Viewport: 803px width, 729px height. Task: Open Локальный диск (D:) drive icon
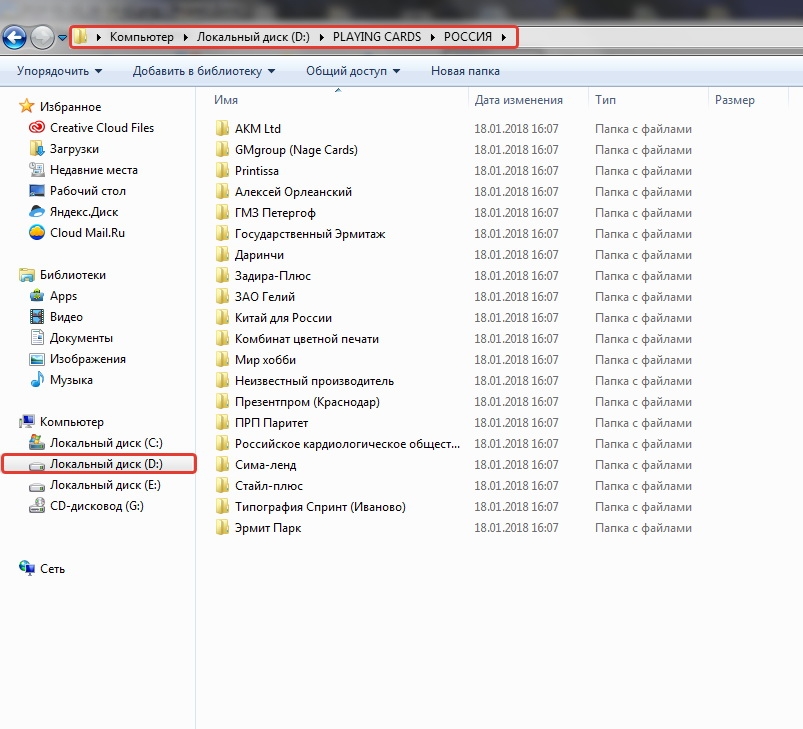pos(37,465)
